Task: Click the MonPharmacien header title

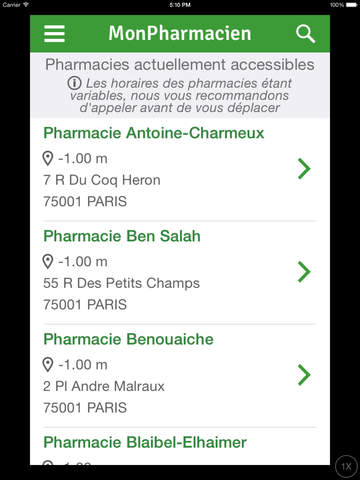Action: point(180,34)
